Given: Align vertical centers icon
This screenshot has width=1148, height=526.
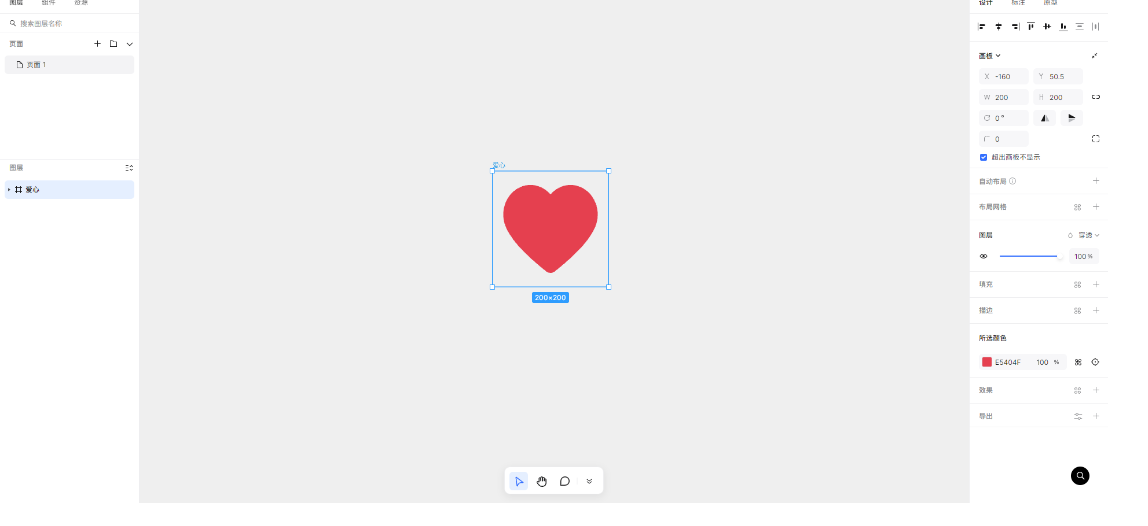Looking at the screenshot, I should [1047, 26].
